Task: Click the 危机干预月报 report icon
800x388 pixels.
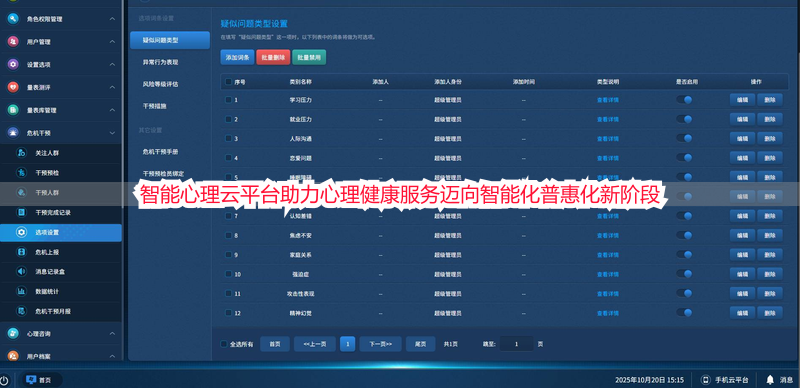Action: pos(21,311)
